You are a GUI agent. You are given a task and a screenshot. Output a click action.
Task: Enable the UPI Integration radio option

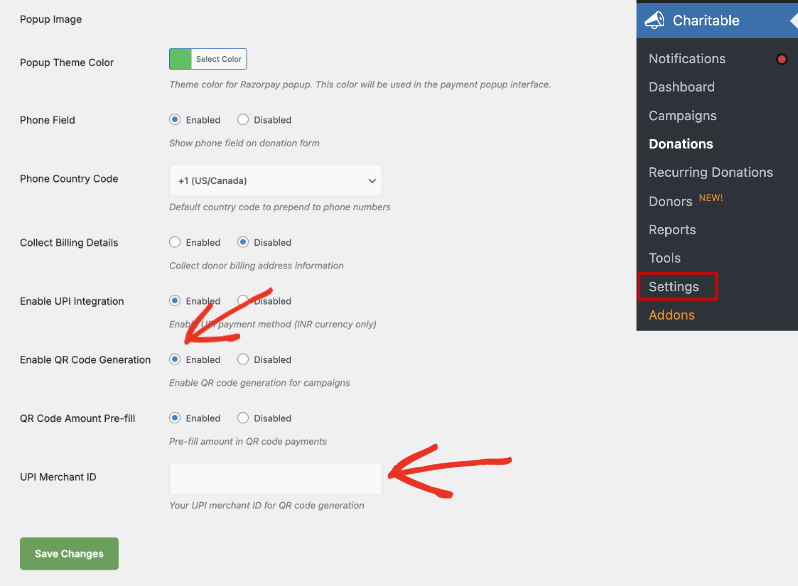(x=175, y=301)
